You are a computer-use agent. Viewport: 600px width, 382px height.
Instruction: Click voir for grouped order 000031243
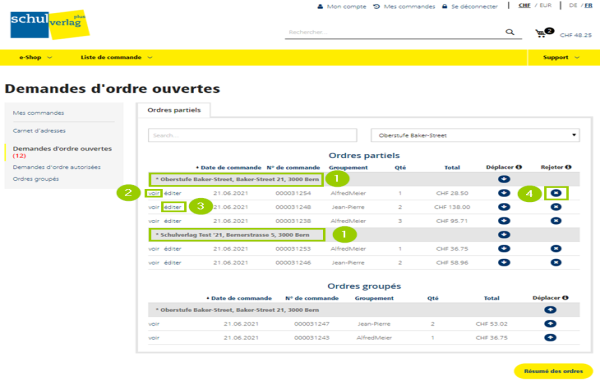tap(154, 338)
